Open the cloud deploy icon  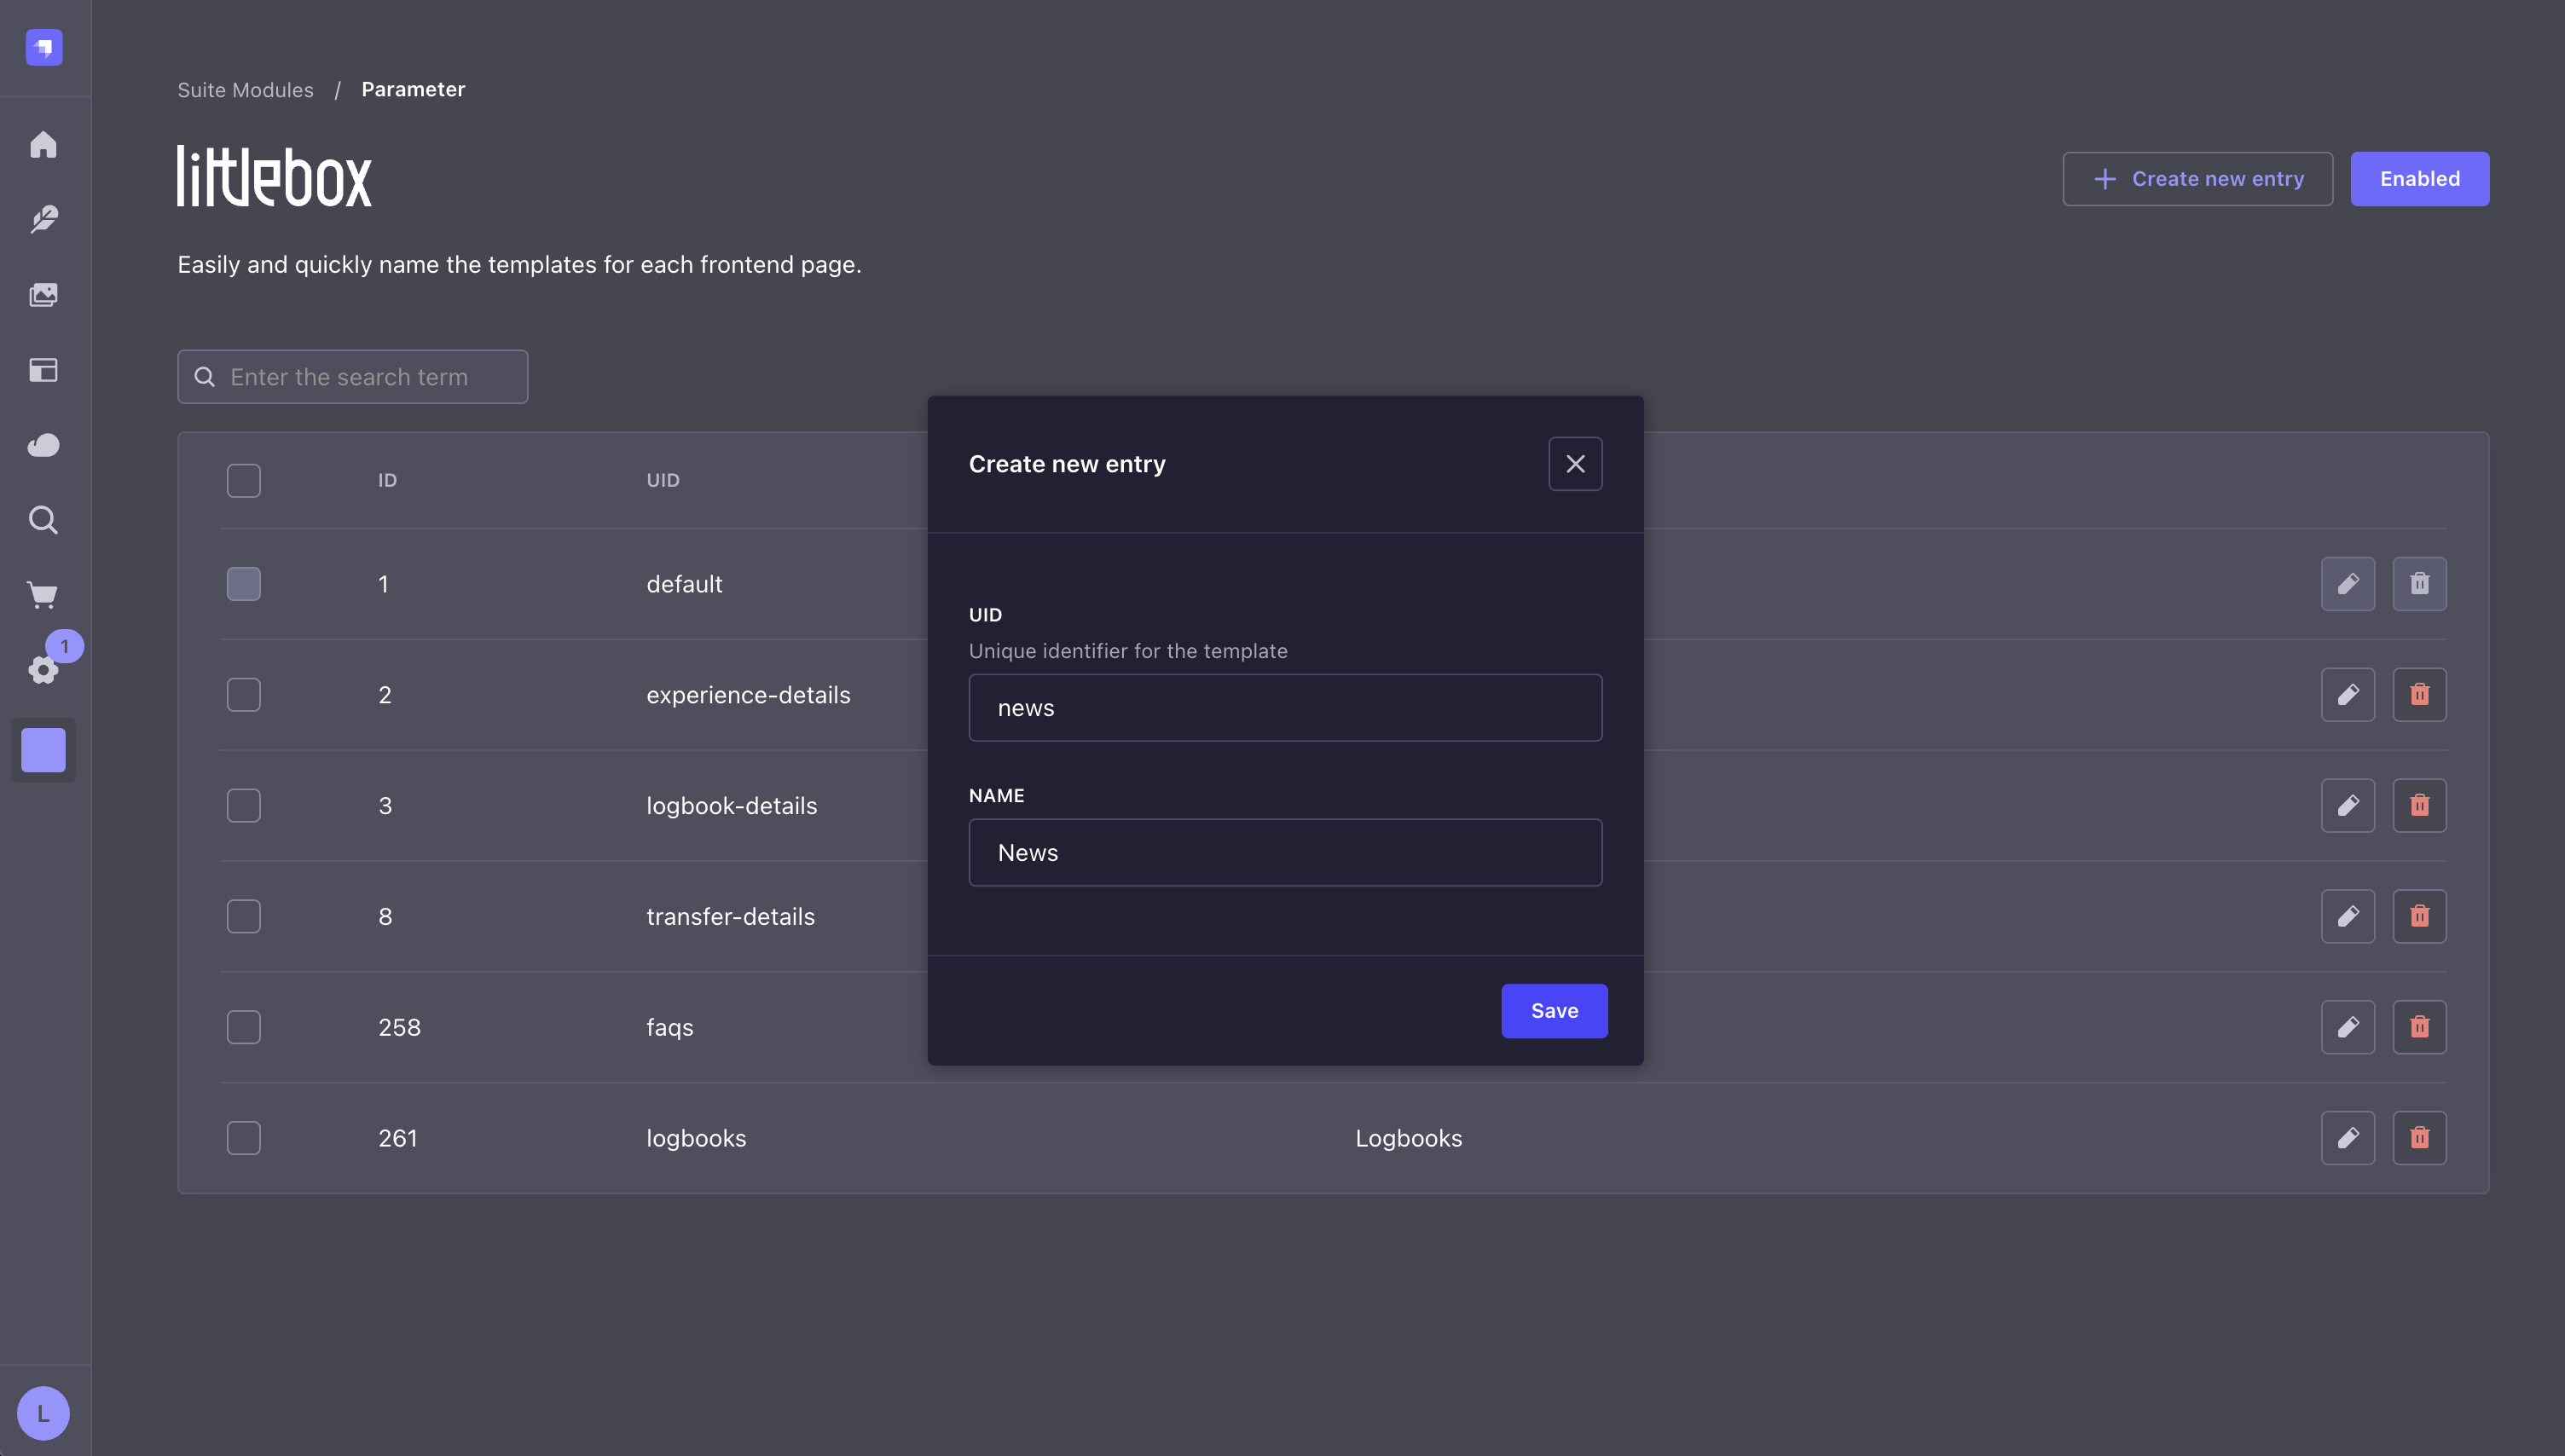[x=43, y=445]
